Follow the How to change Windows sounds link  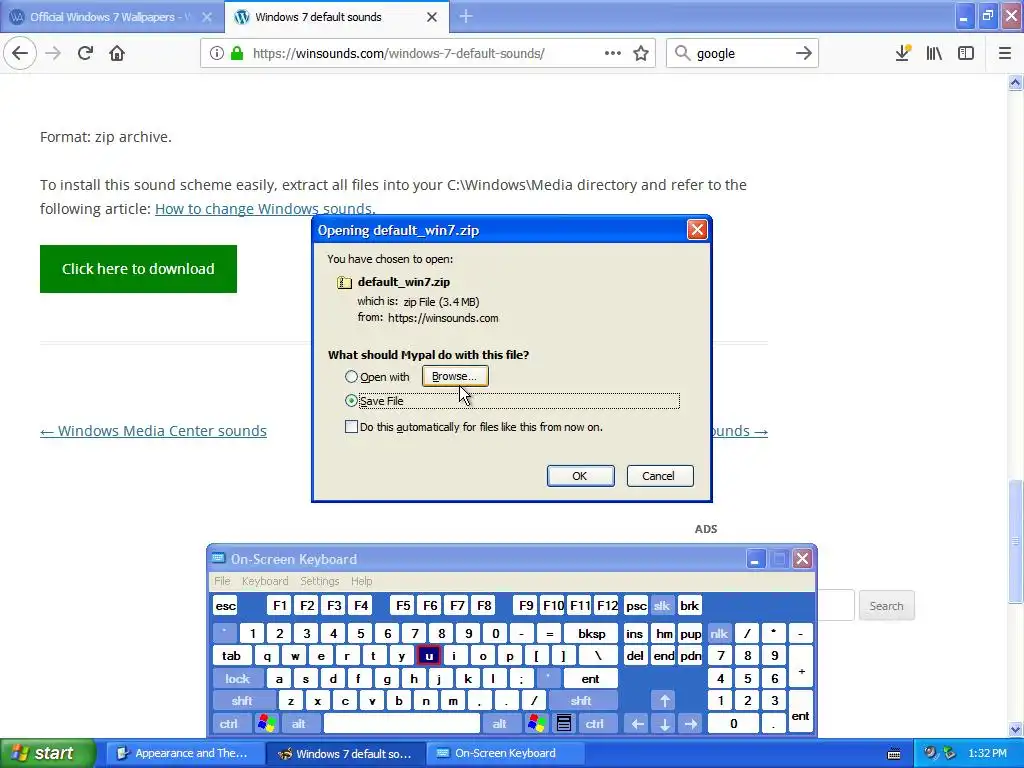point(265,209)
